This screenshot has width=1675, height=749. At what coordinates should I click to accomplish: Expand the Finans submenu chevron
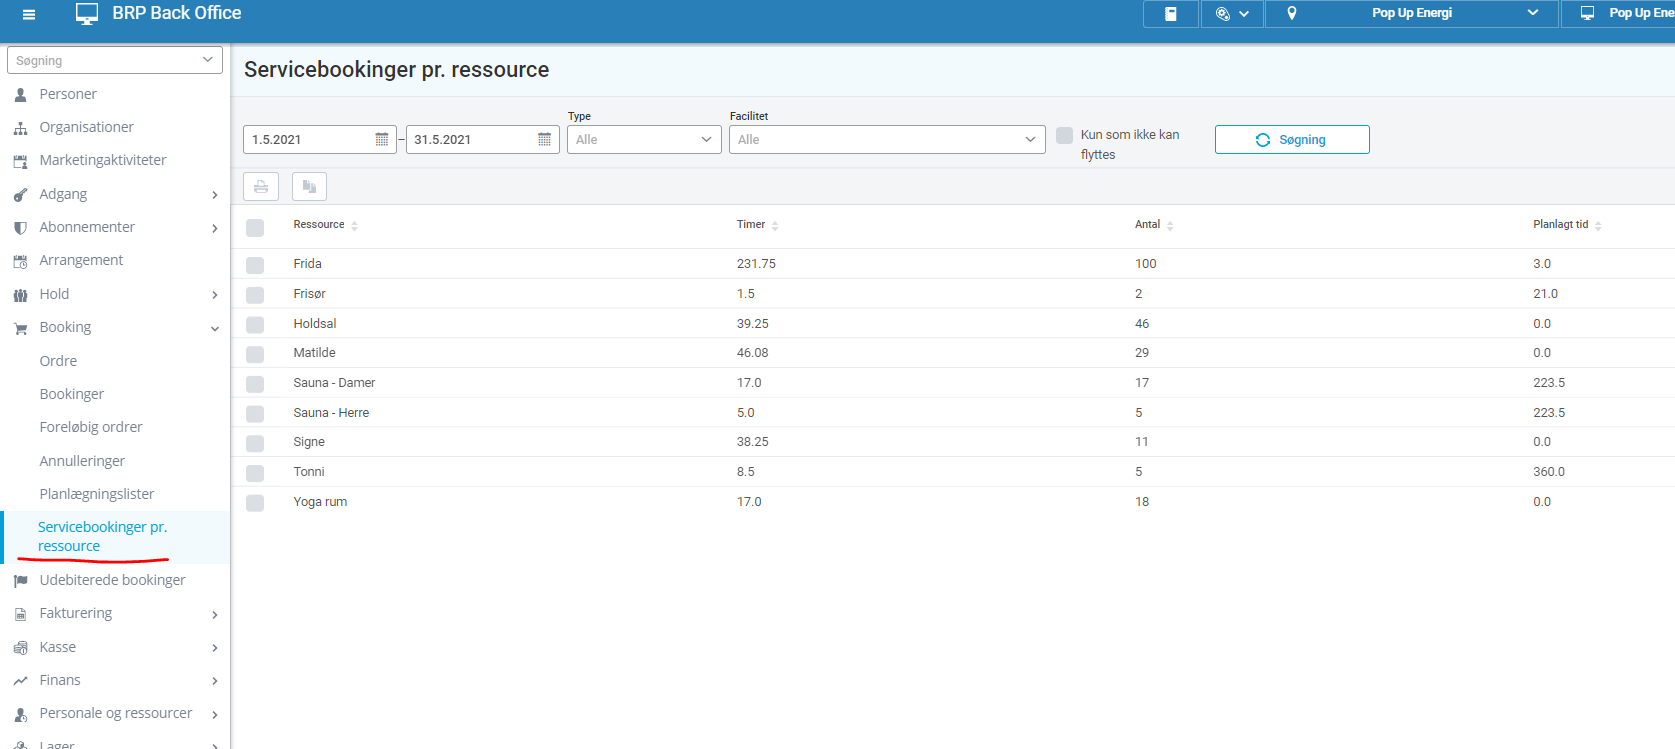pos(215,681)
